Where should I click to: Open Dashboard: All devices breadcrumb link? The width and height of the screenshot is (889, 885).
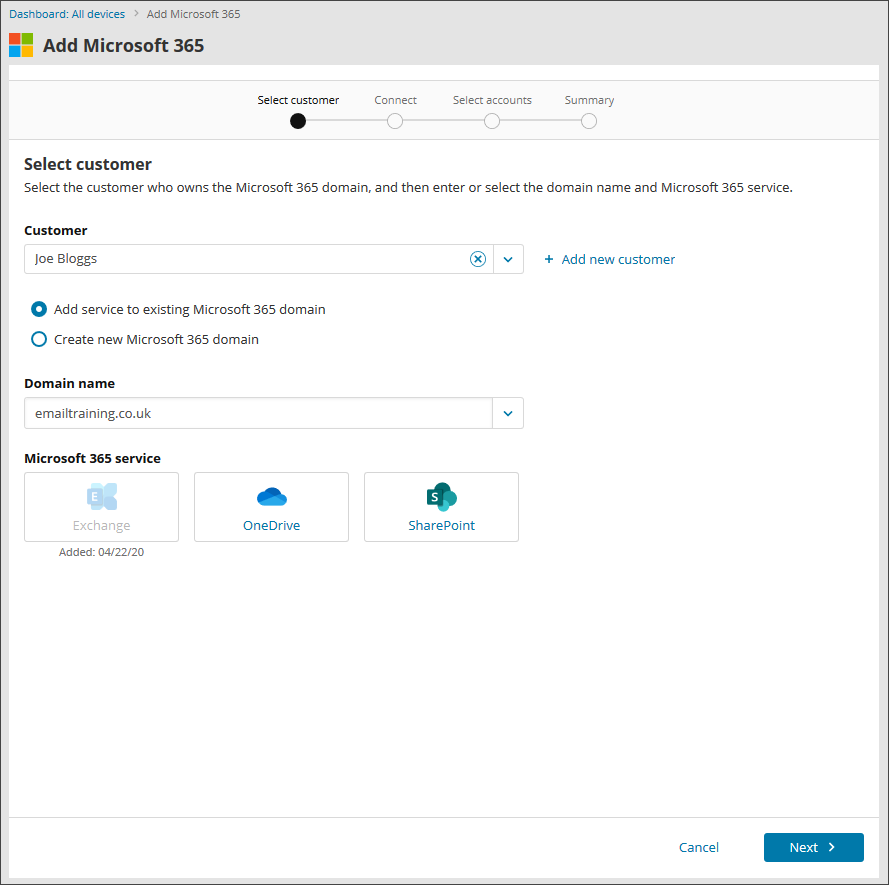[67, 14]
